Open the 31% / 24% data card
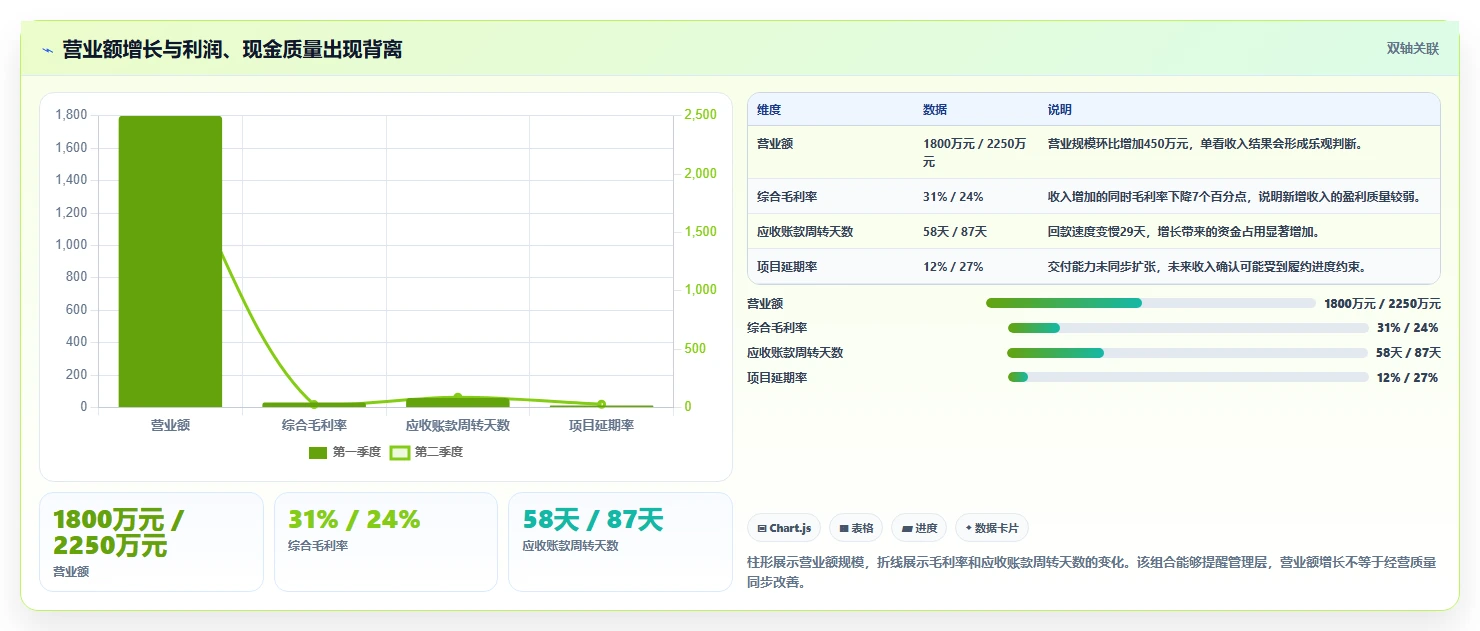 coord(386,542)
